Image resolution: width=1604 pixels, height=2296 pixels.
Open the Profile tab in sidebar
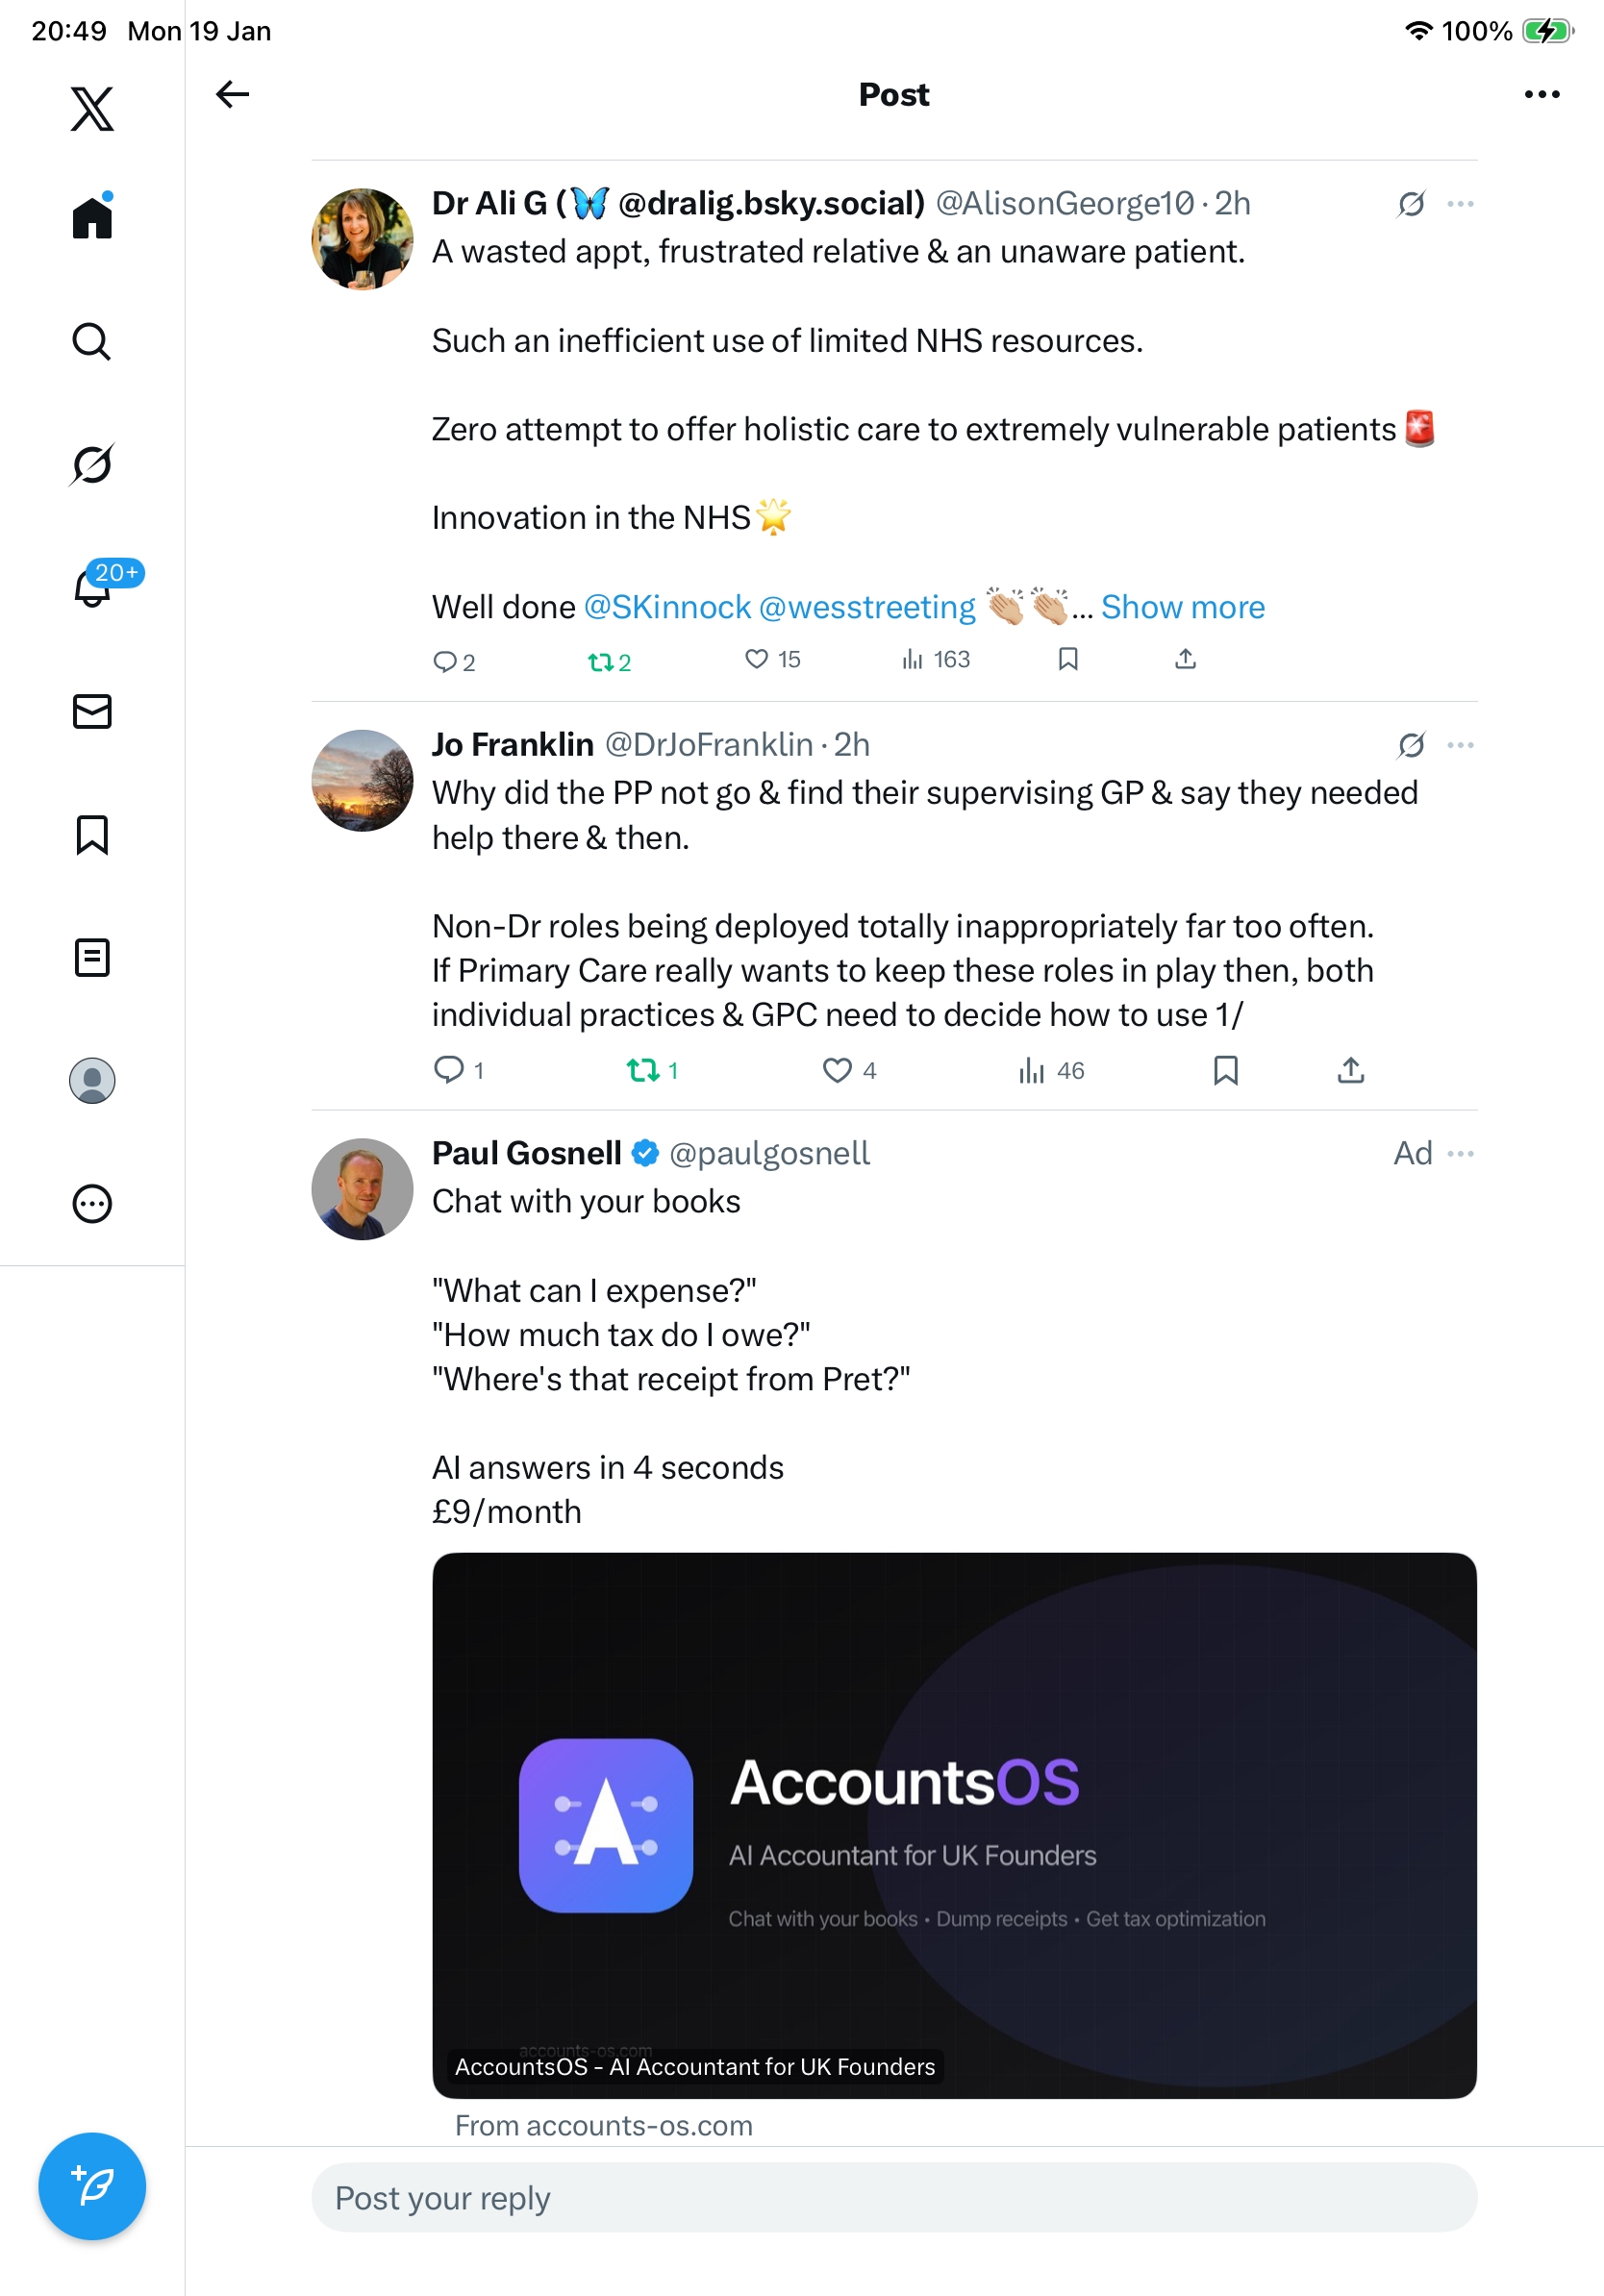coord(92,1081)
